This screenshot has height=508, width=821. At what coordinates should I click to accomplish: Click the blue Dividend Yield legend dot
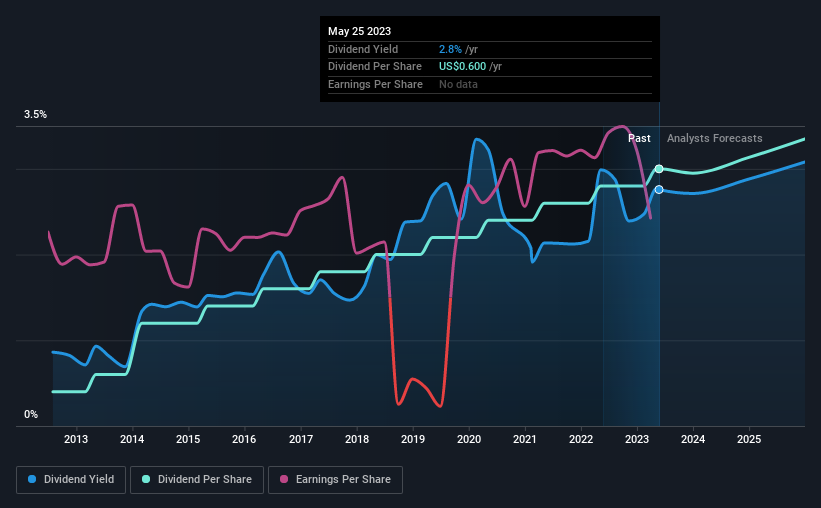[32, 479]
